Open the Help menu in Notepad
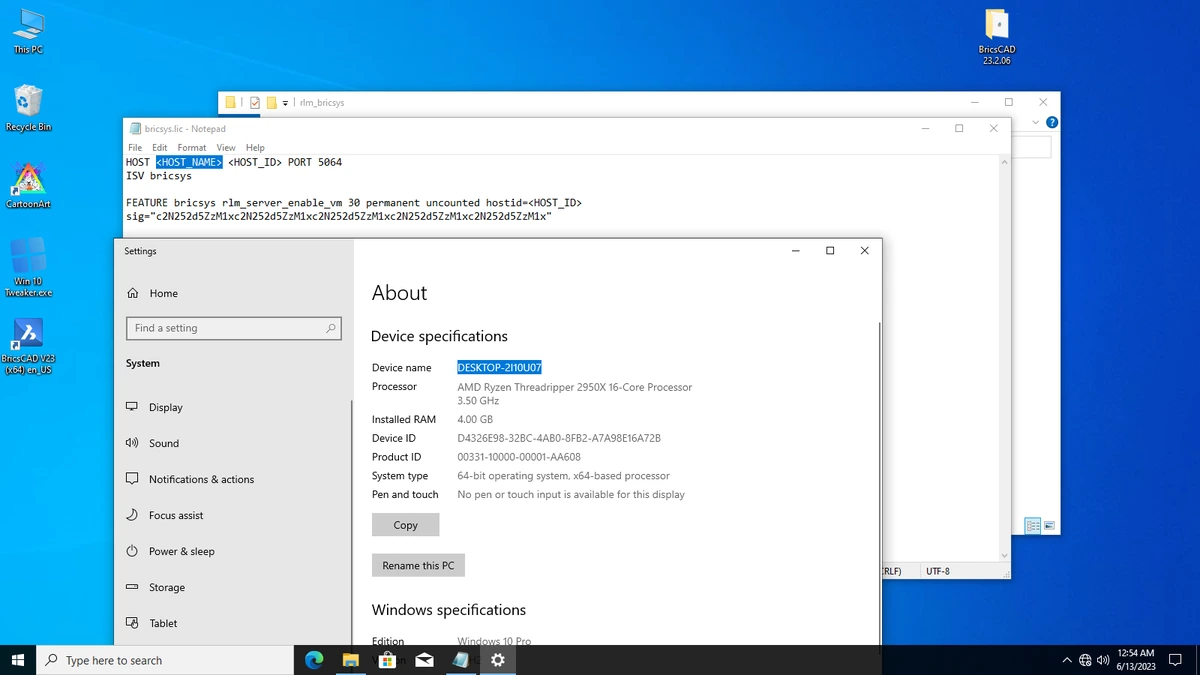 point(255,147)
